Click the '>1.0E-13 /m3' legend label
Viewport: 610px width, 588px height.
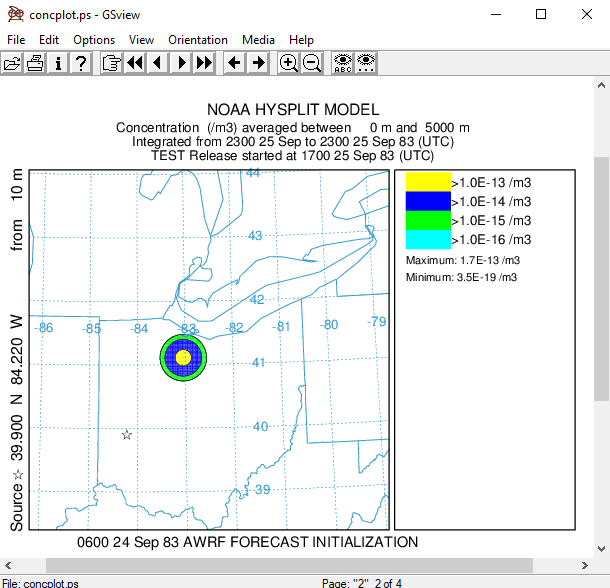tap(491, 183)
